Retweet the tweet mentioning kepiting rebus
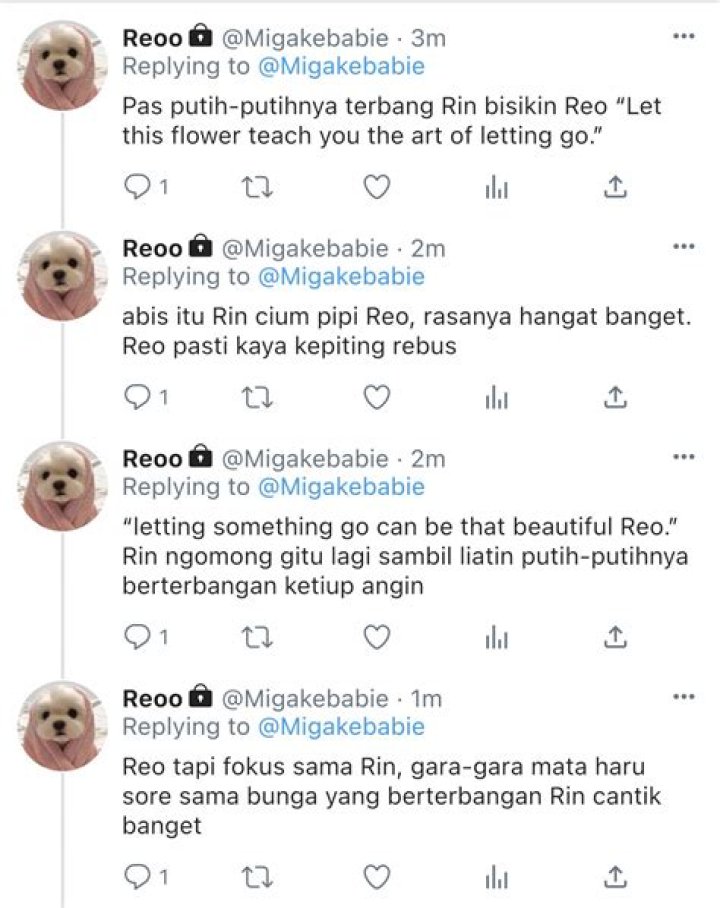This screenshot has height=908, width=720. (257, 398)
